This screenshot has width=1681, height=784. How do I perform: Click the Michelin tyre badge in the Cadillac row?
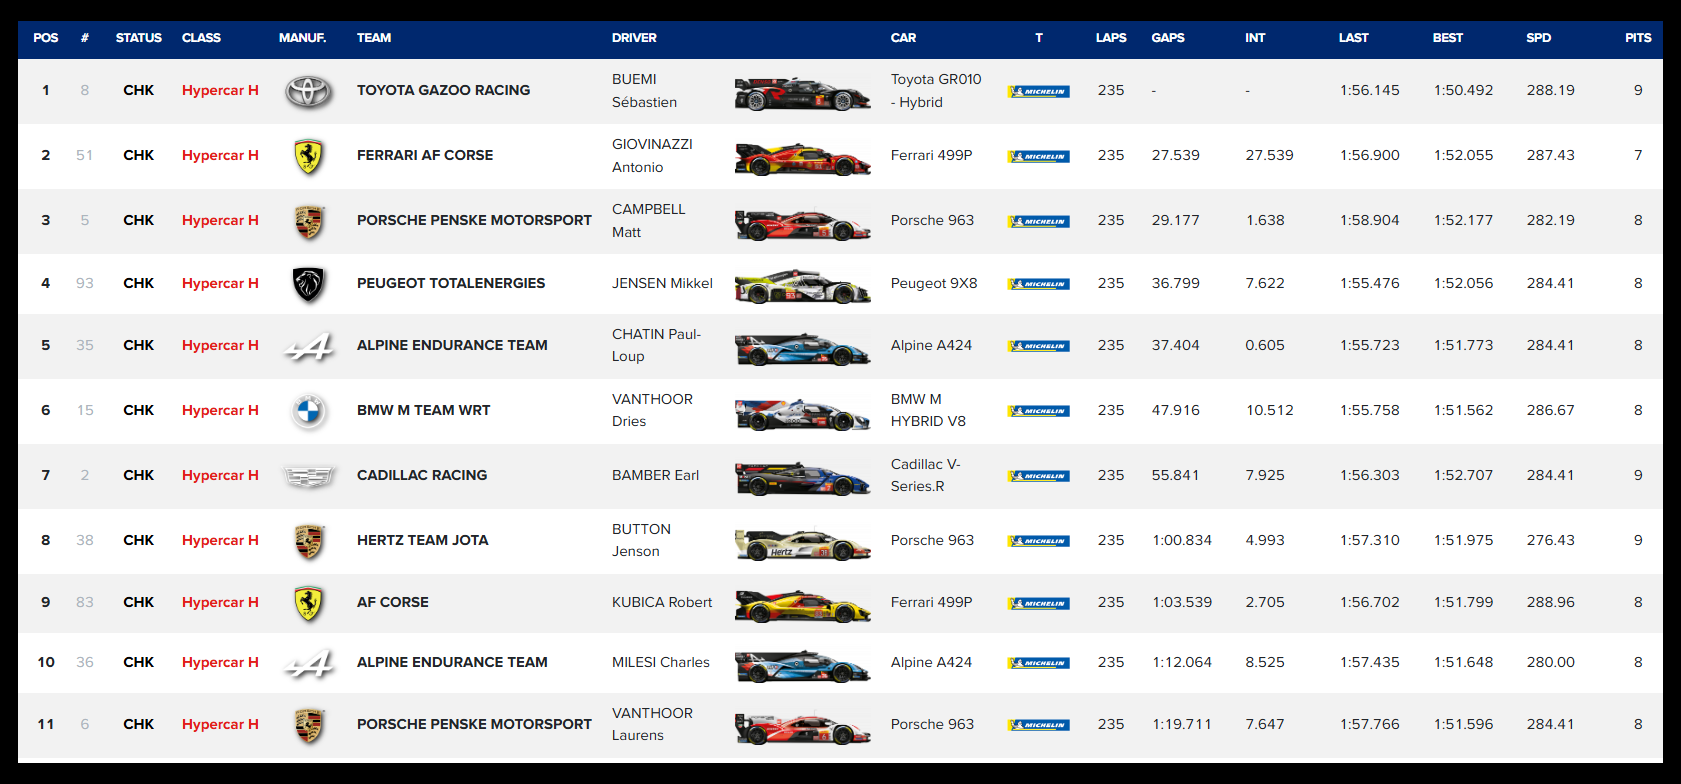(x=1039, y=476)
